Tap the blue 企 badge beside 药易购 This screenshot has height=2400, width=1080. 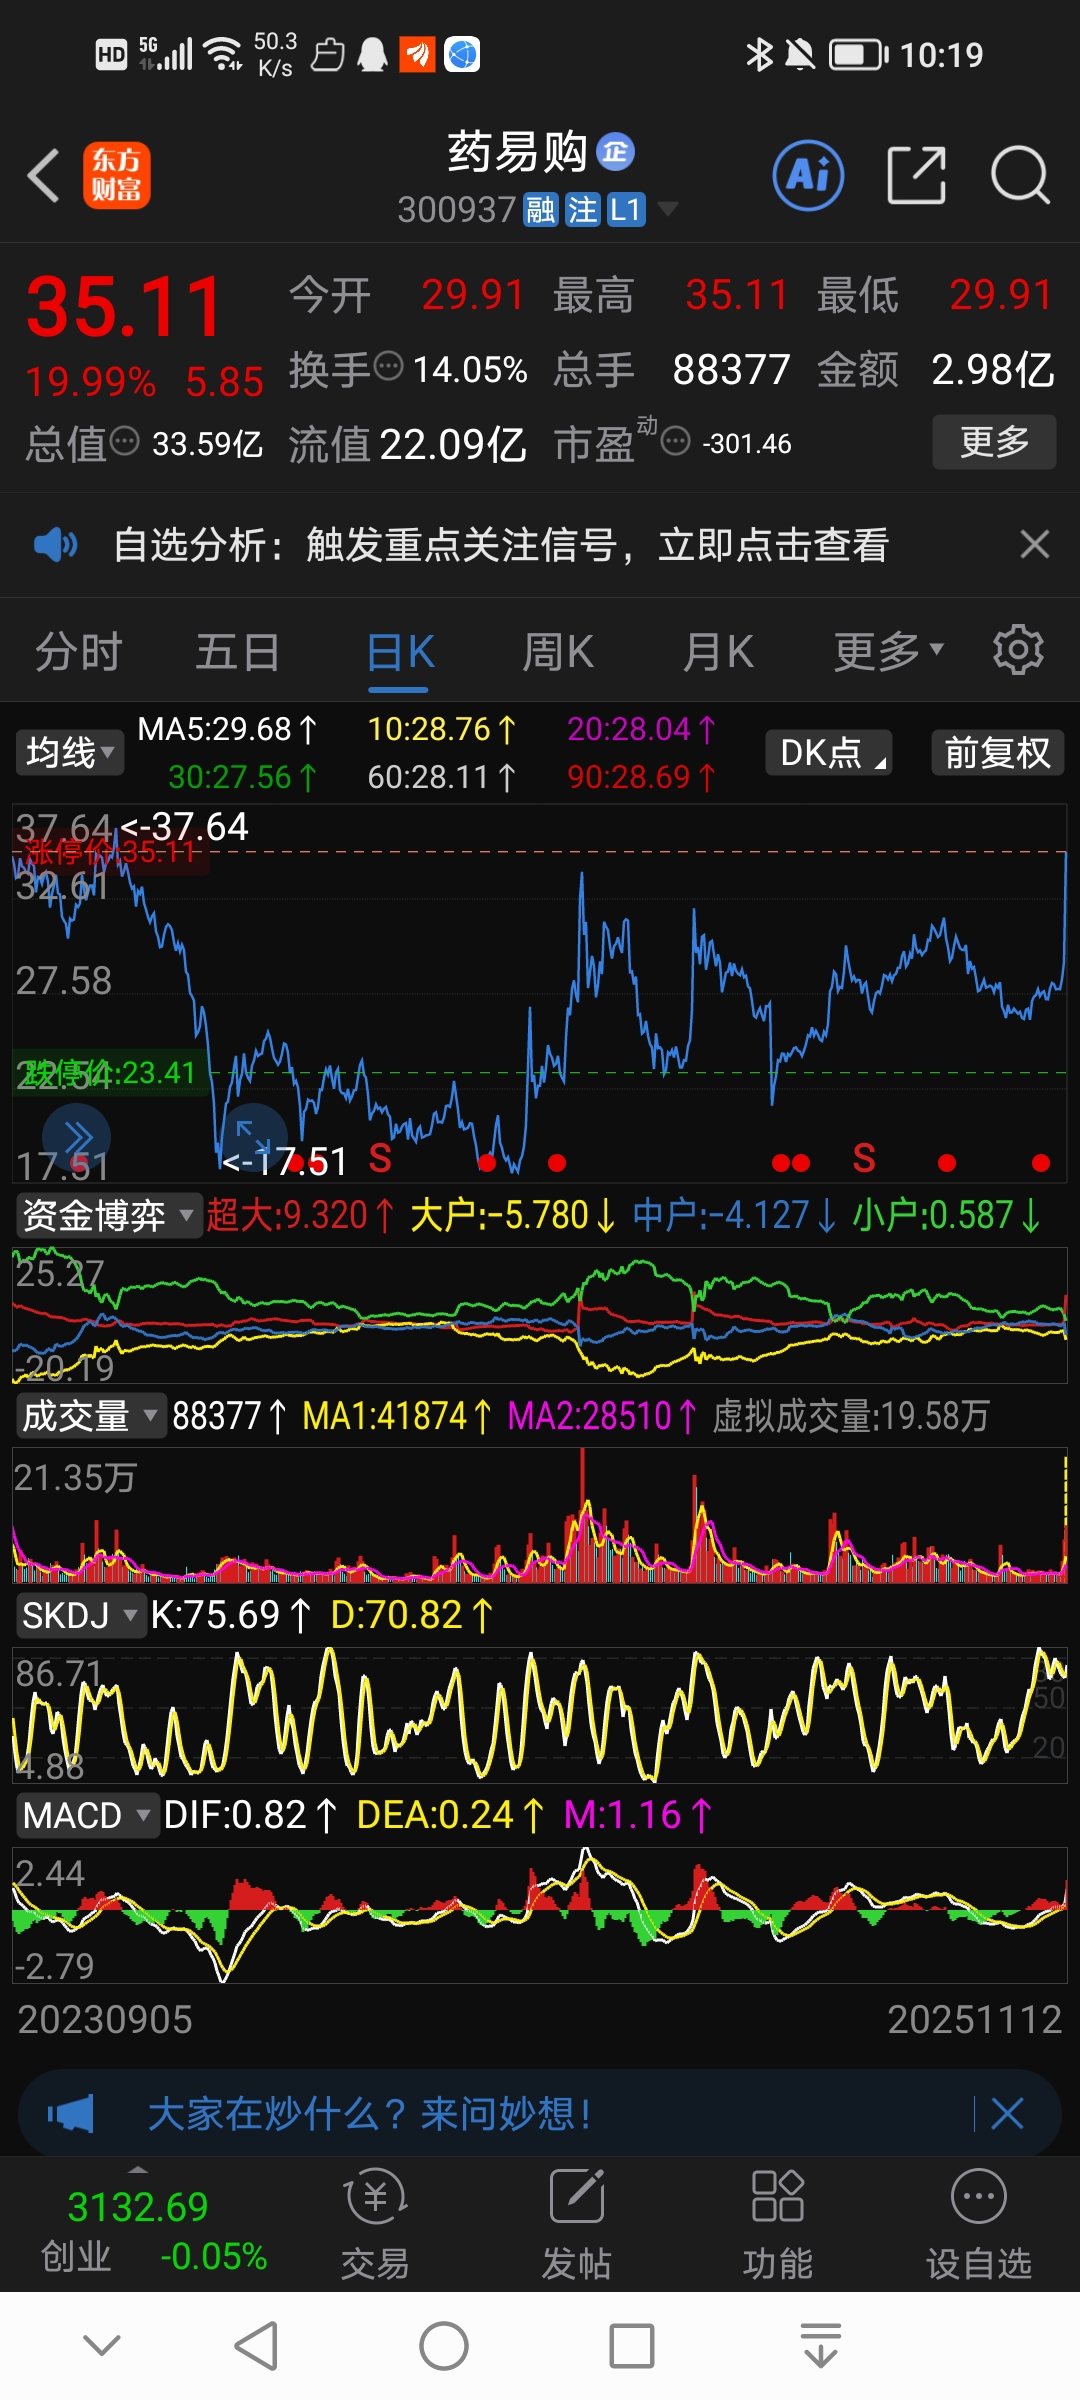click(615, 152)
